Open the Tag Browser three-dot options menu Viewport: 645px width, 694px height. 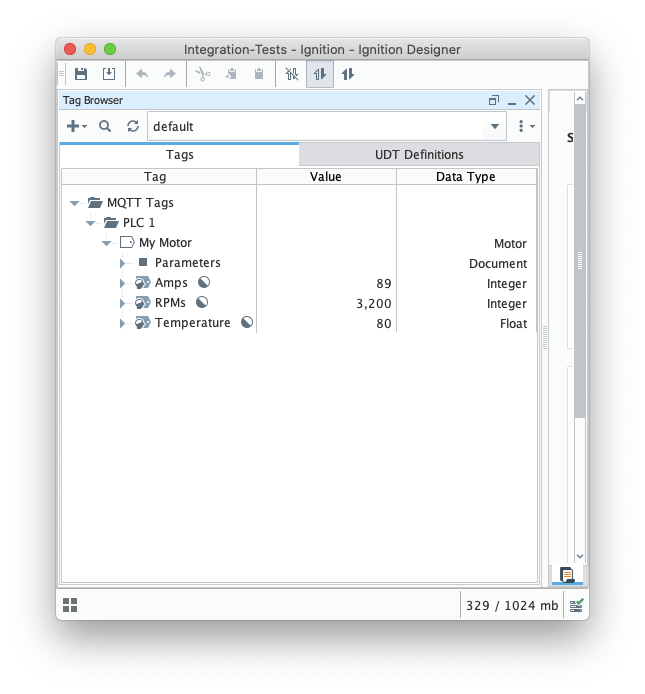click(x=525, y=126)
